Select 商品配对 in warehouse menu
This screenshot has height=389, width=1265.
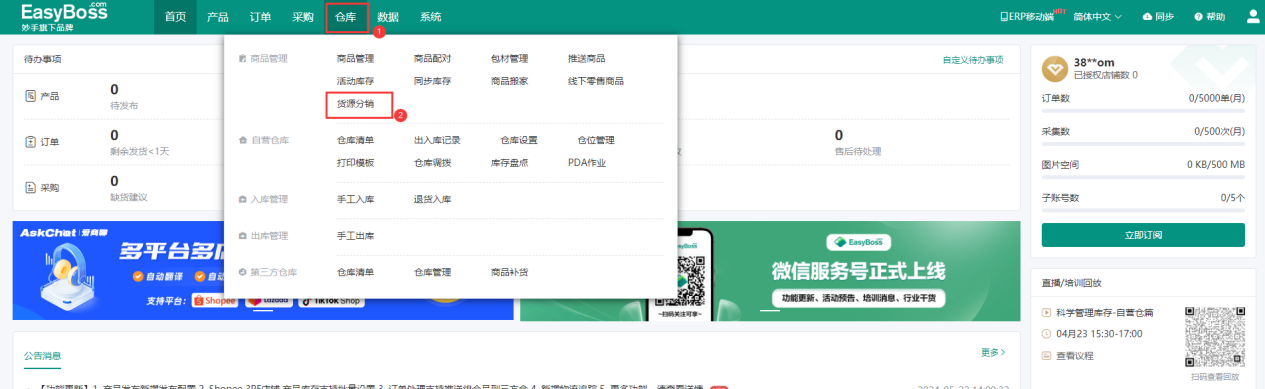point(432,59)
